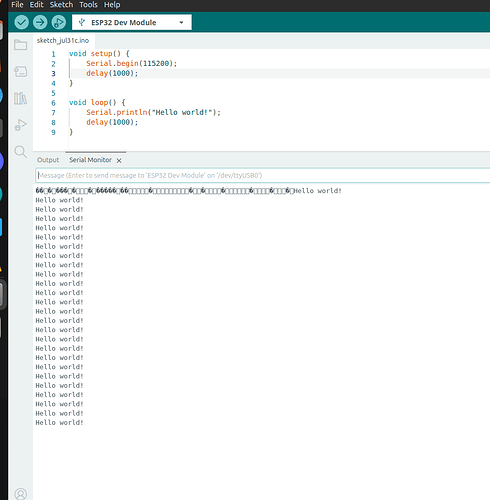Open the Tools menu
490x500 pixels.
[88, 5]
